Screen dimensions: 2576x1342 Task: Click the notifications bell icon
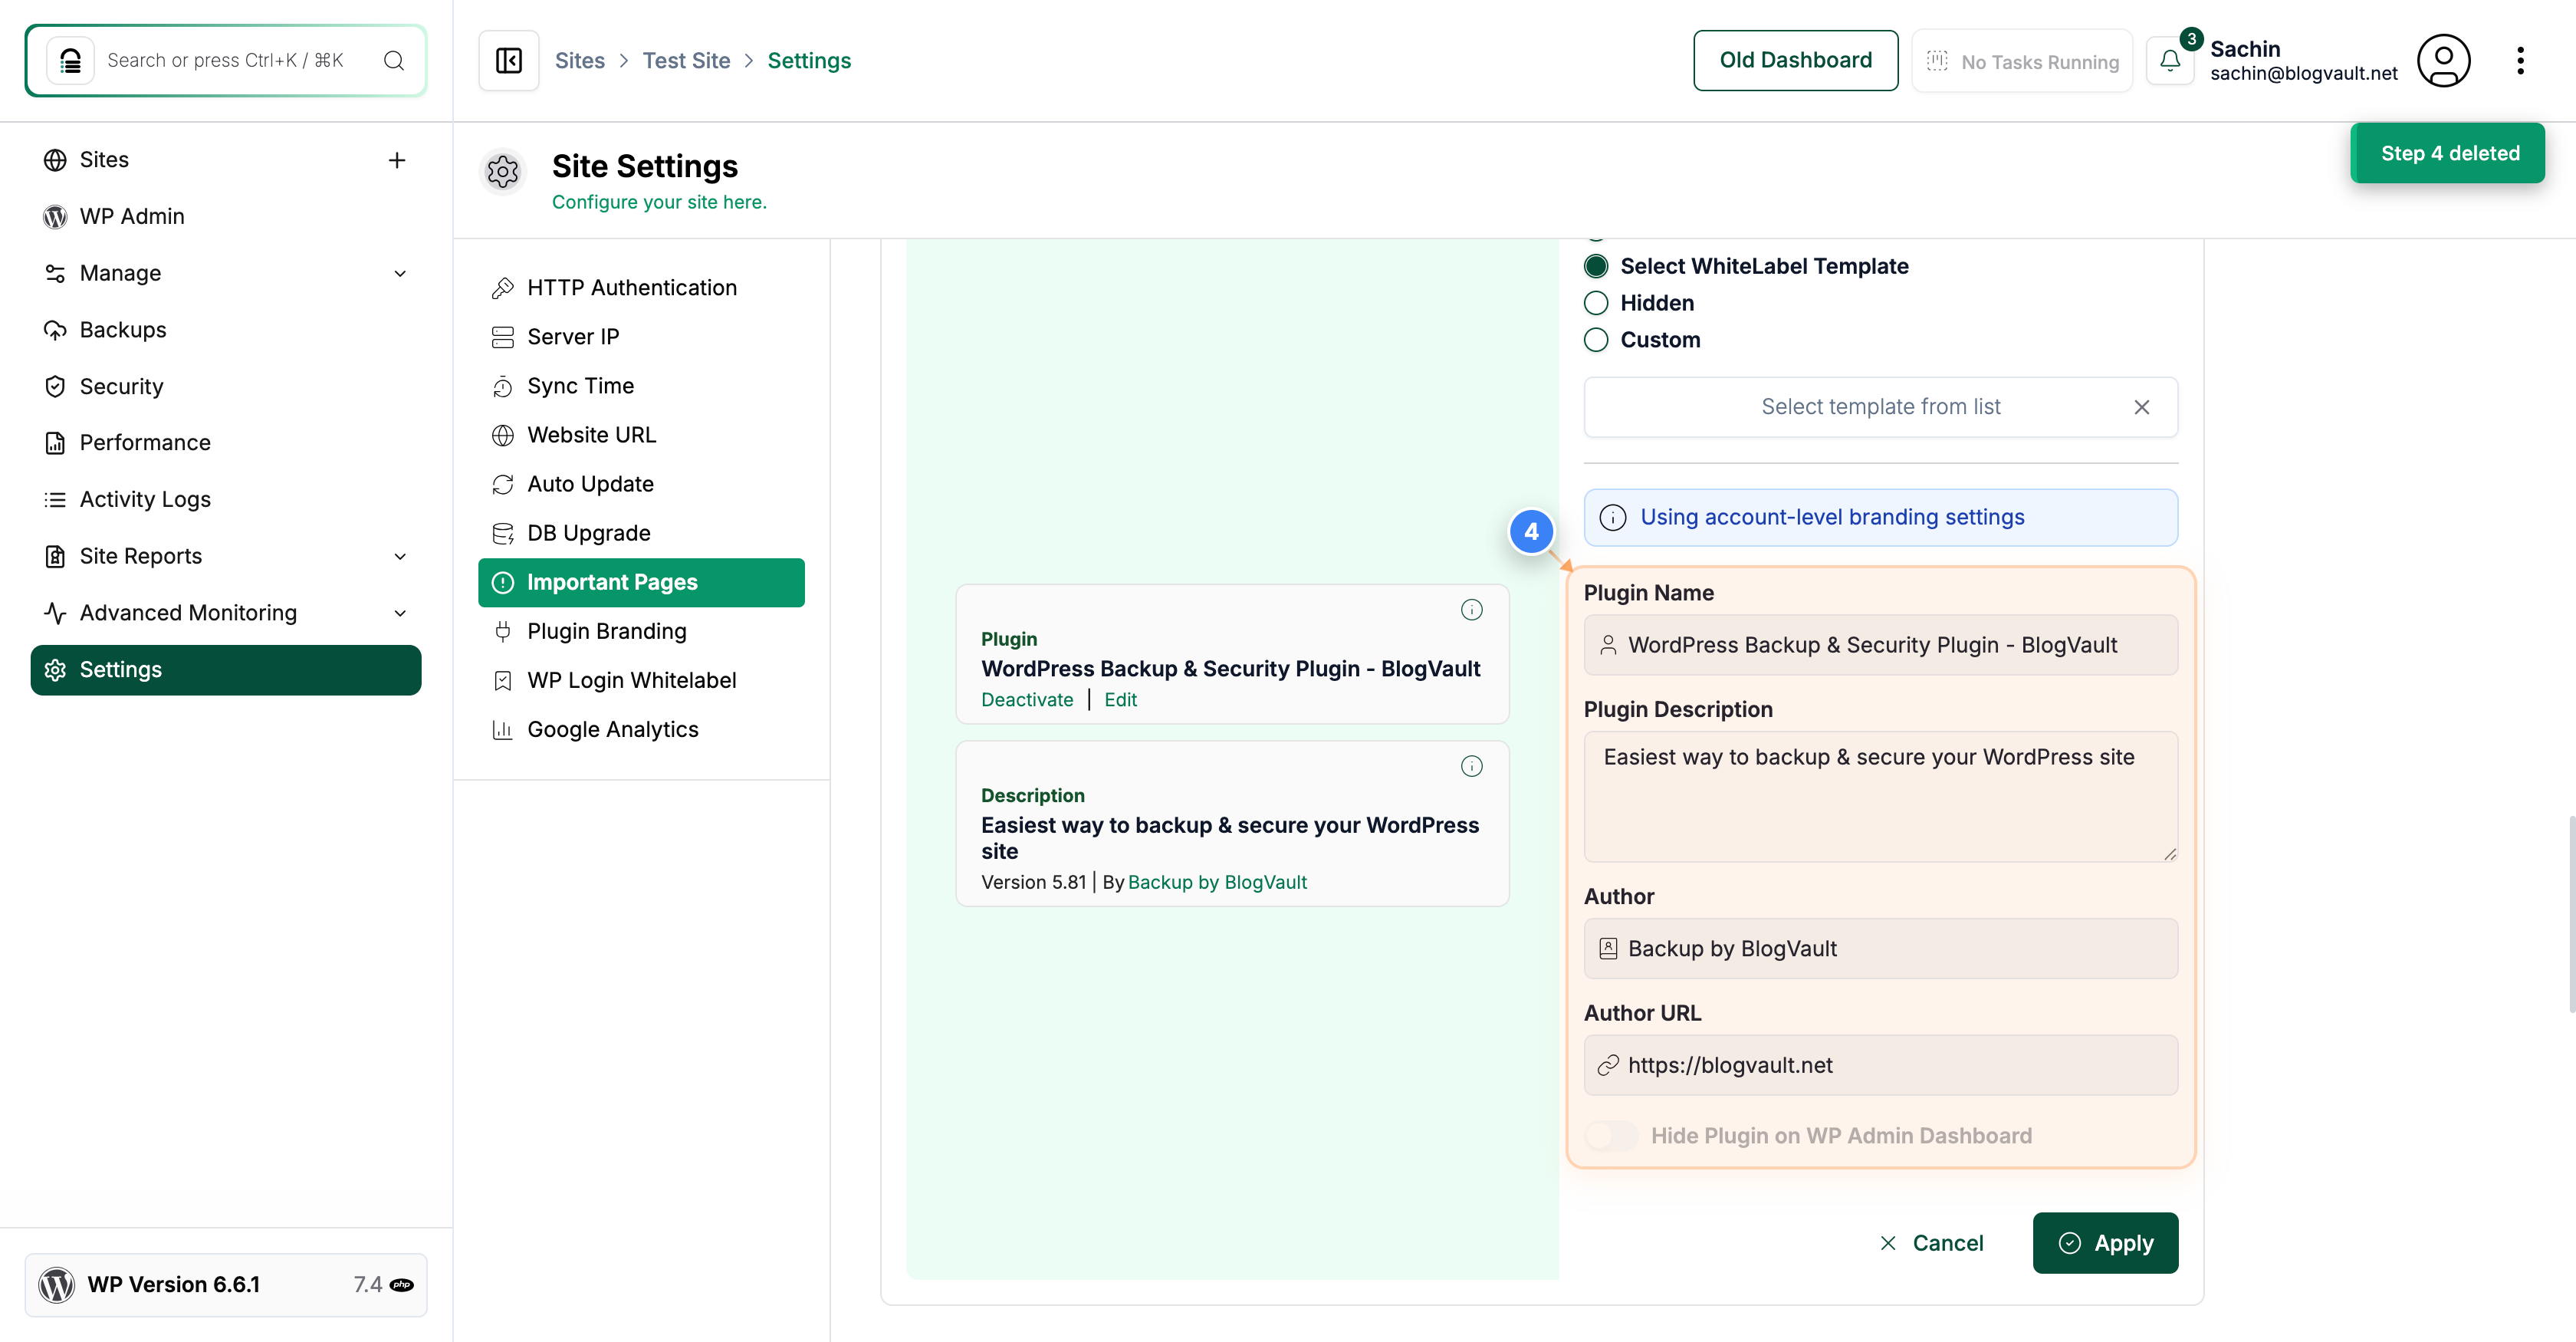pos(2170,60)
